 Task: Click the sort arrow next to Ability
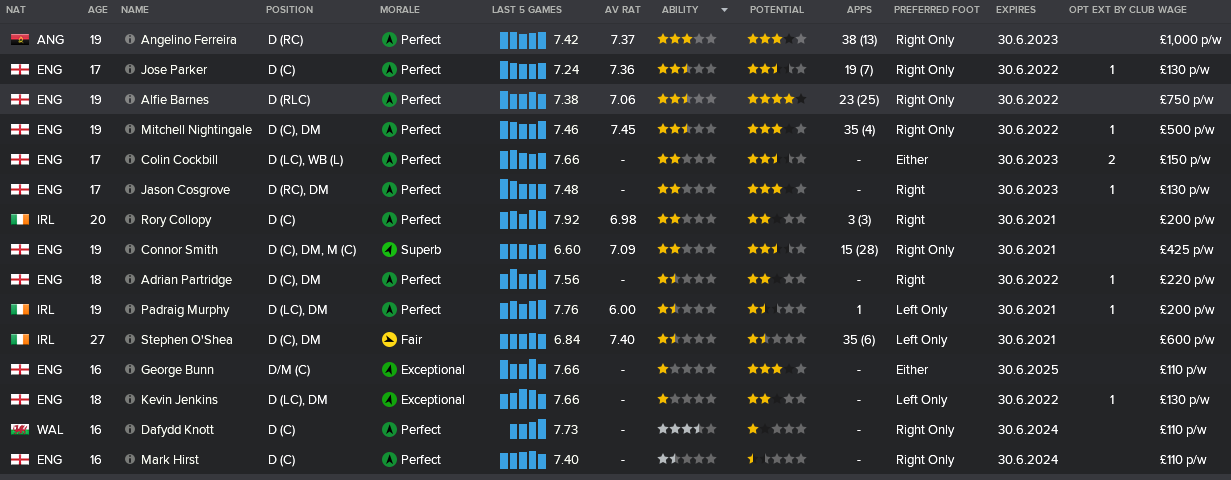point(724,10)
